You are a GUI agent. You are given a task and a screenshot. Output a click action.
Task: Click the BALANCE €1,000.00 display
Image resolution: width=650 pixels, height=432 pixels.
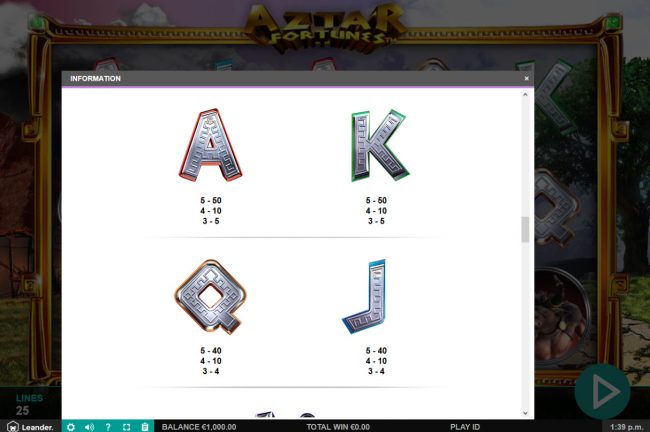click(199, 427)
